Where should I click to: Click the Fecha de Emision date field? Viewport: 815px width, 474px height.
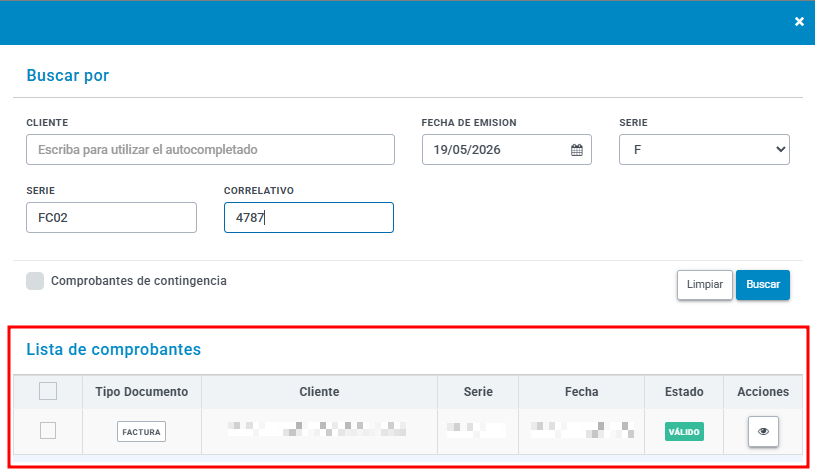pyautogui.click(x=506, y=150)
